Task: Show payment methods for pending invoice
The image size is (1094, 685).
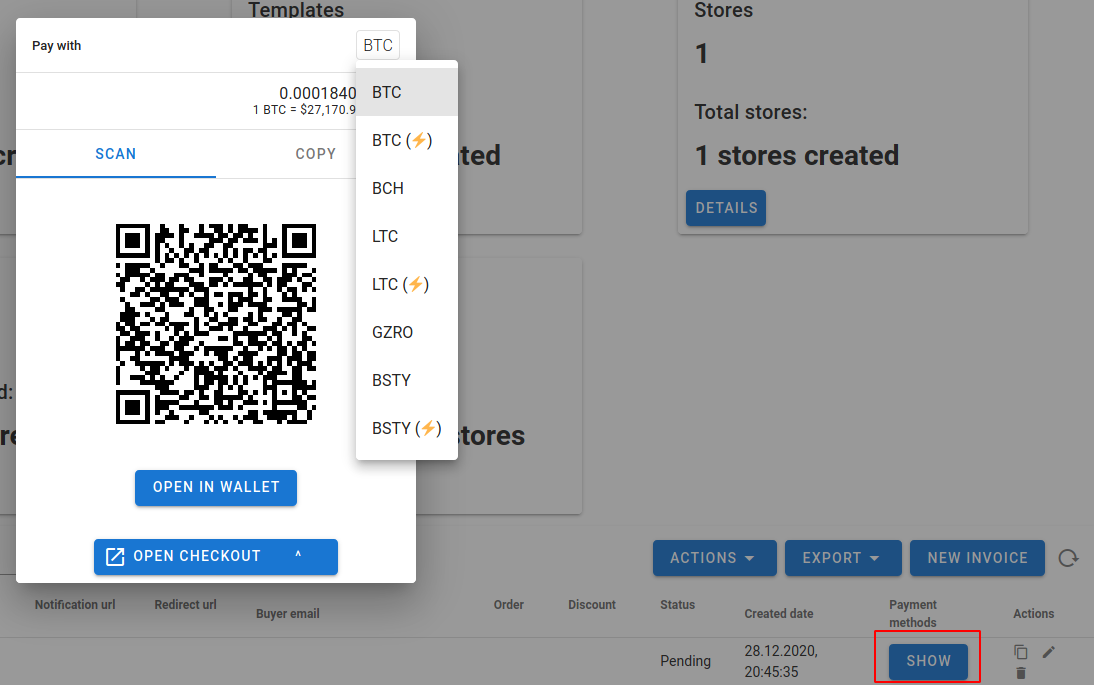Action: click(928, 661)
